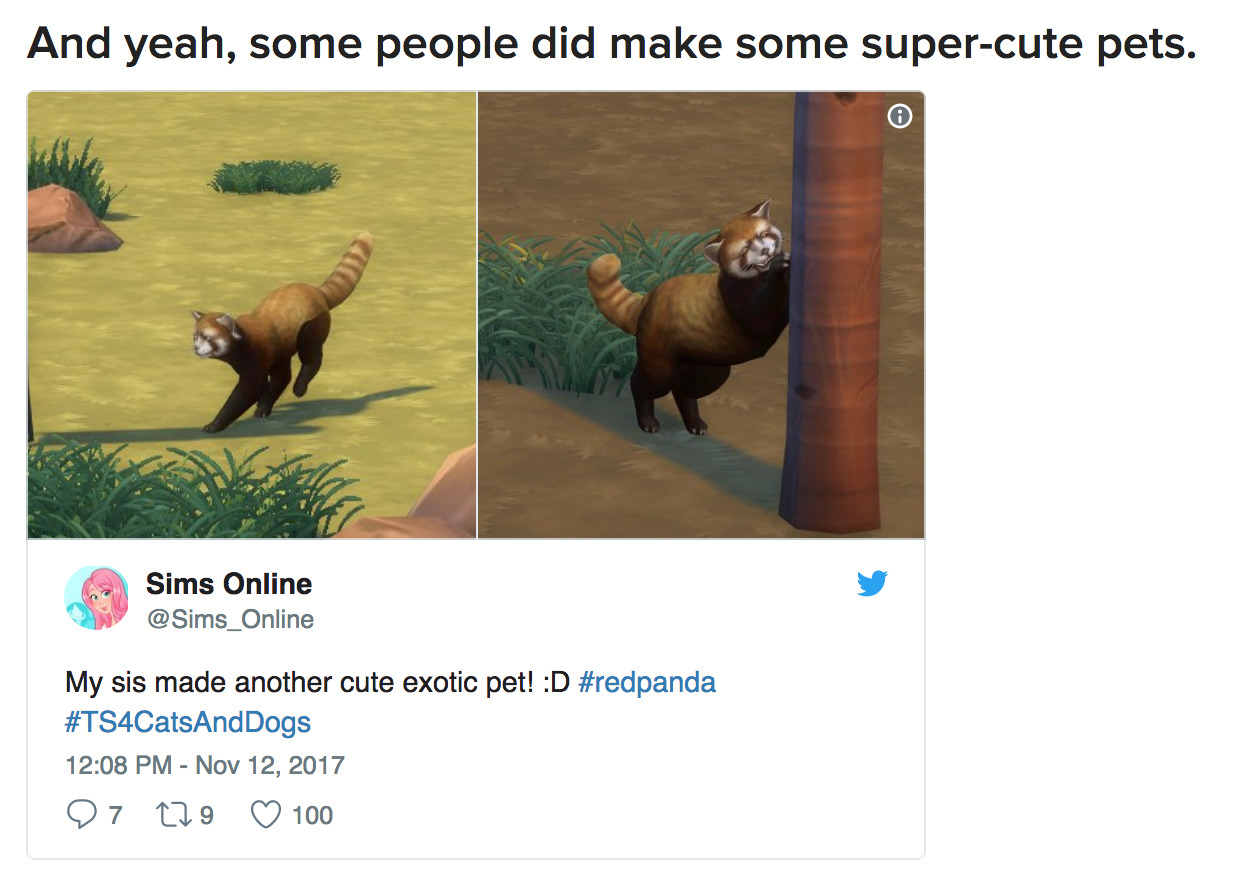The width and height of the screenshot is (1254, 888).
Task: Click the reply count number 7
Action: click(115, 815)
